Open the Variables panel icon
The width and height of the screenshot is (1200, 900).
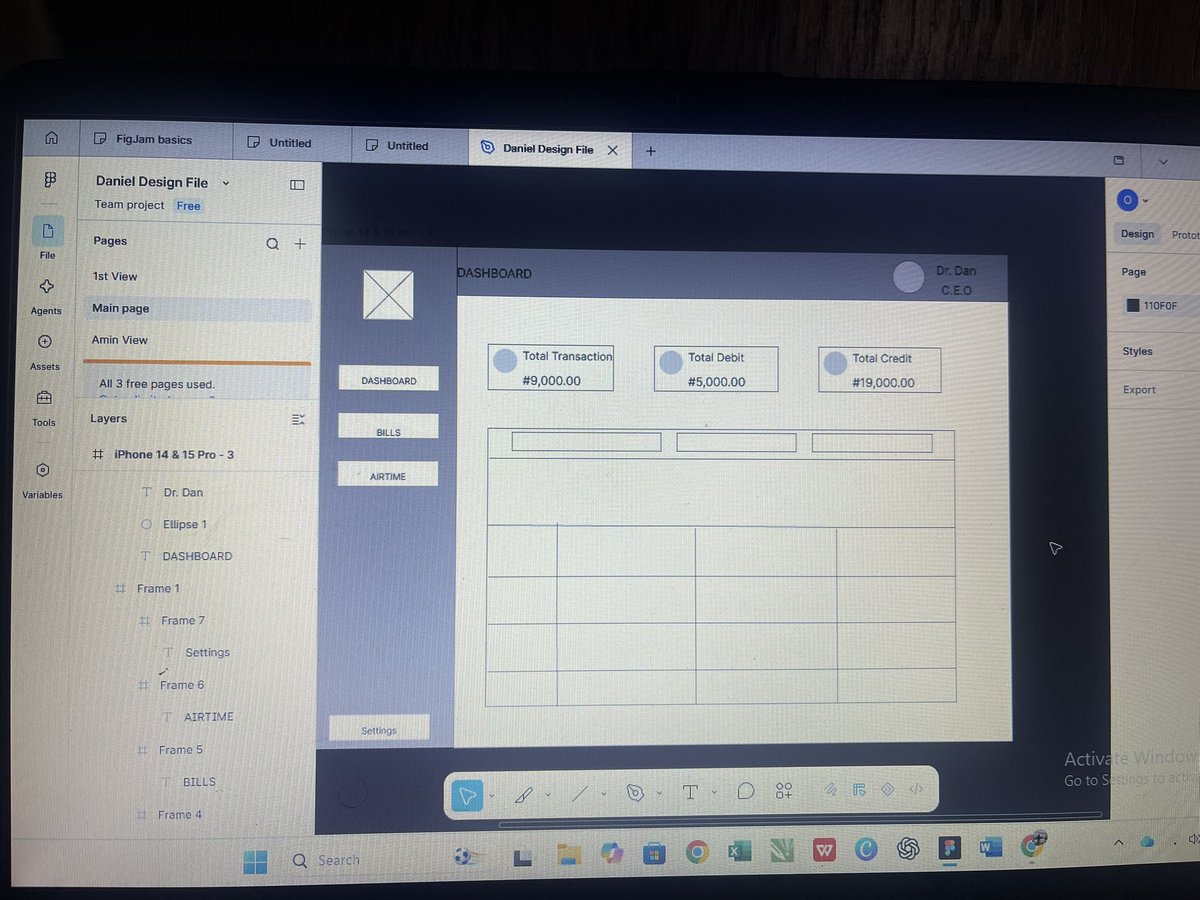point(42,470)
